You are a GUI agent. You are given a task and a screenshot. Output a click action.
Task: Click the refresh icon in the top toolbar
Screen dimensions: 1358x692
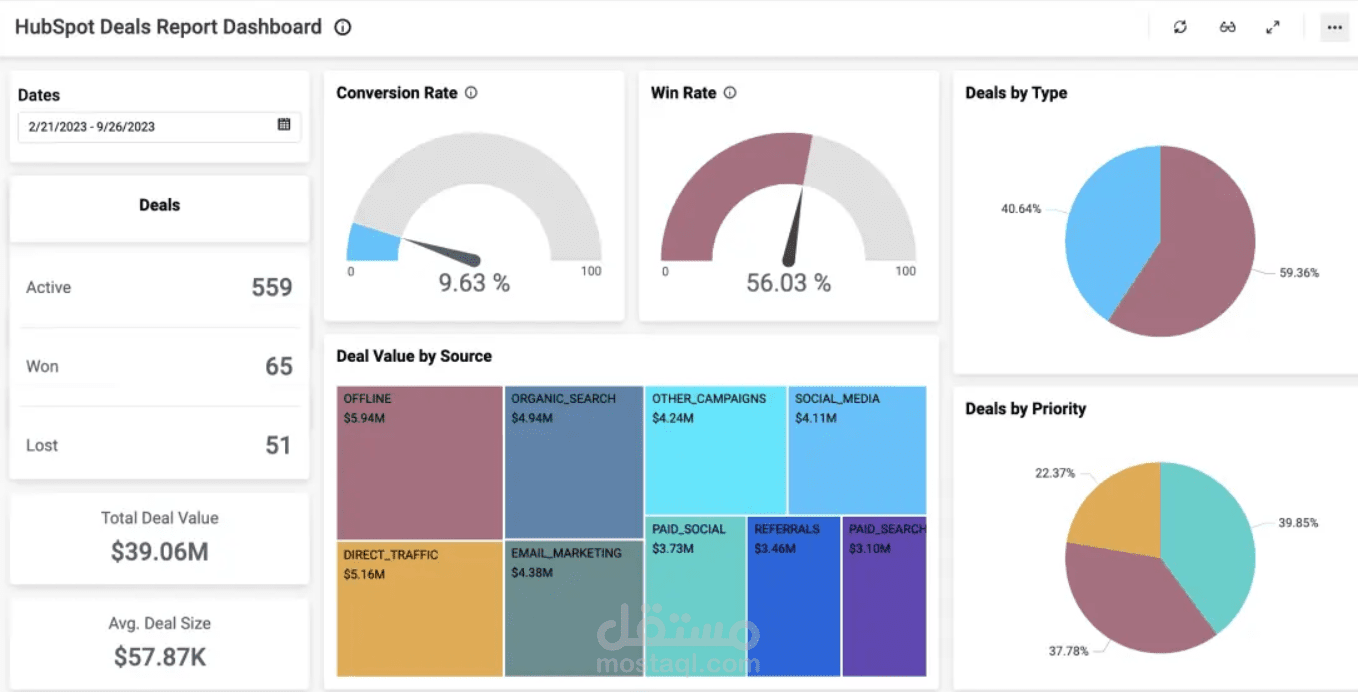1179,27
